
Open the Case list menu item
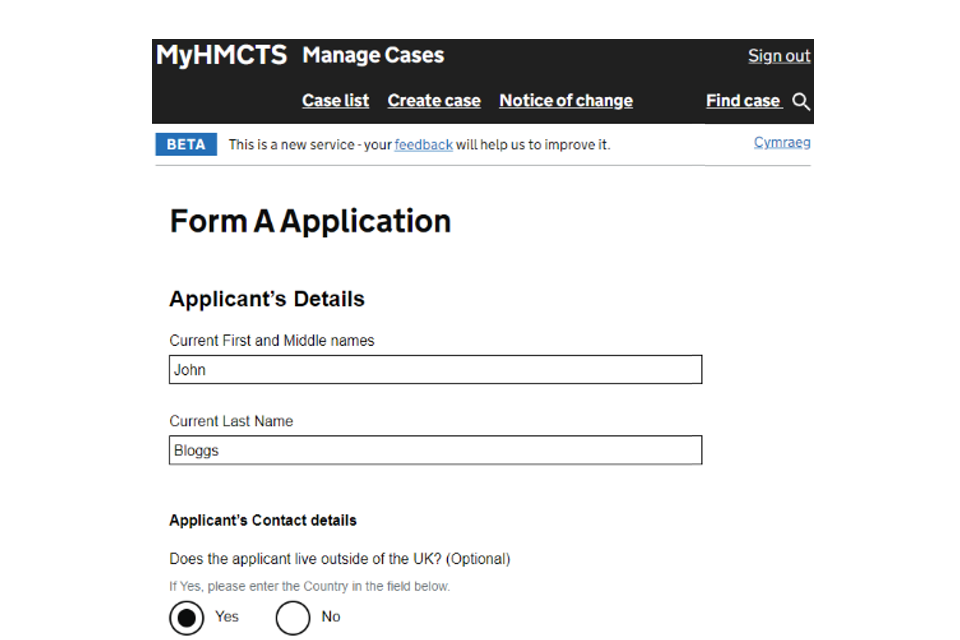pyautogui.click(x=335, y=101)
